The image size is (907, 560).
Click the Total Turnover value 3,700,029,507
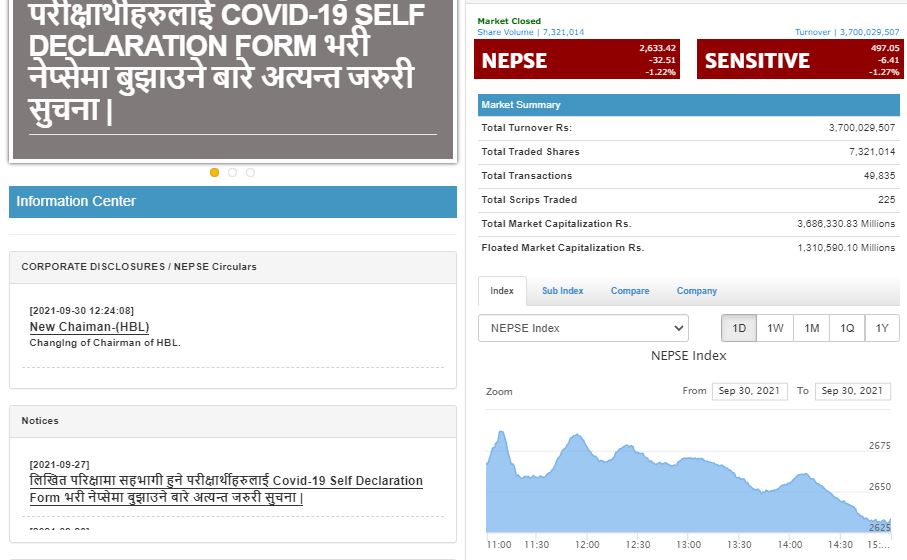862,127
